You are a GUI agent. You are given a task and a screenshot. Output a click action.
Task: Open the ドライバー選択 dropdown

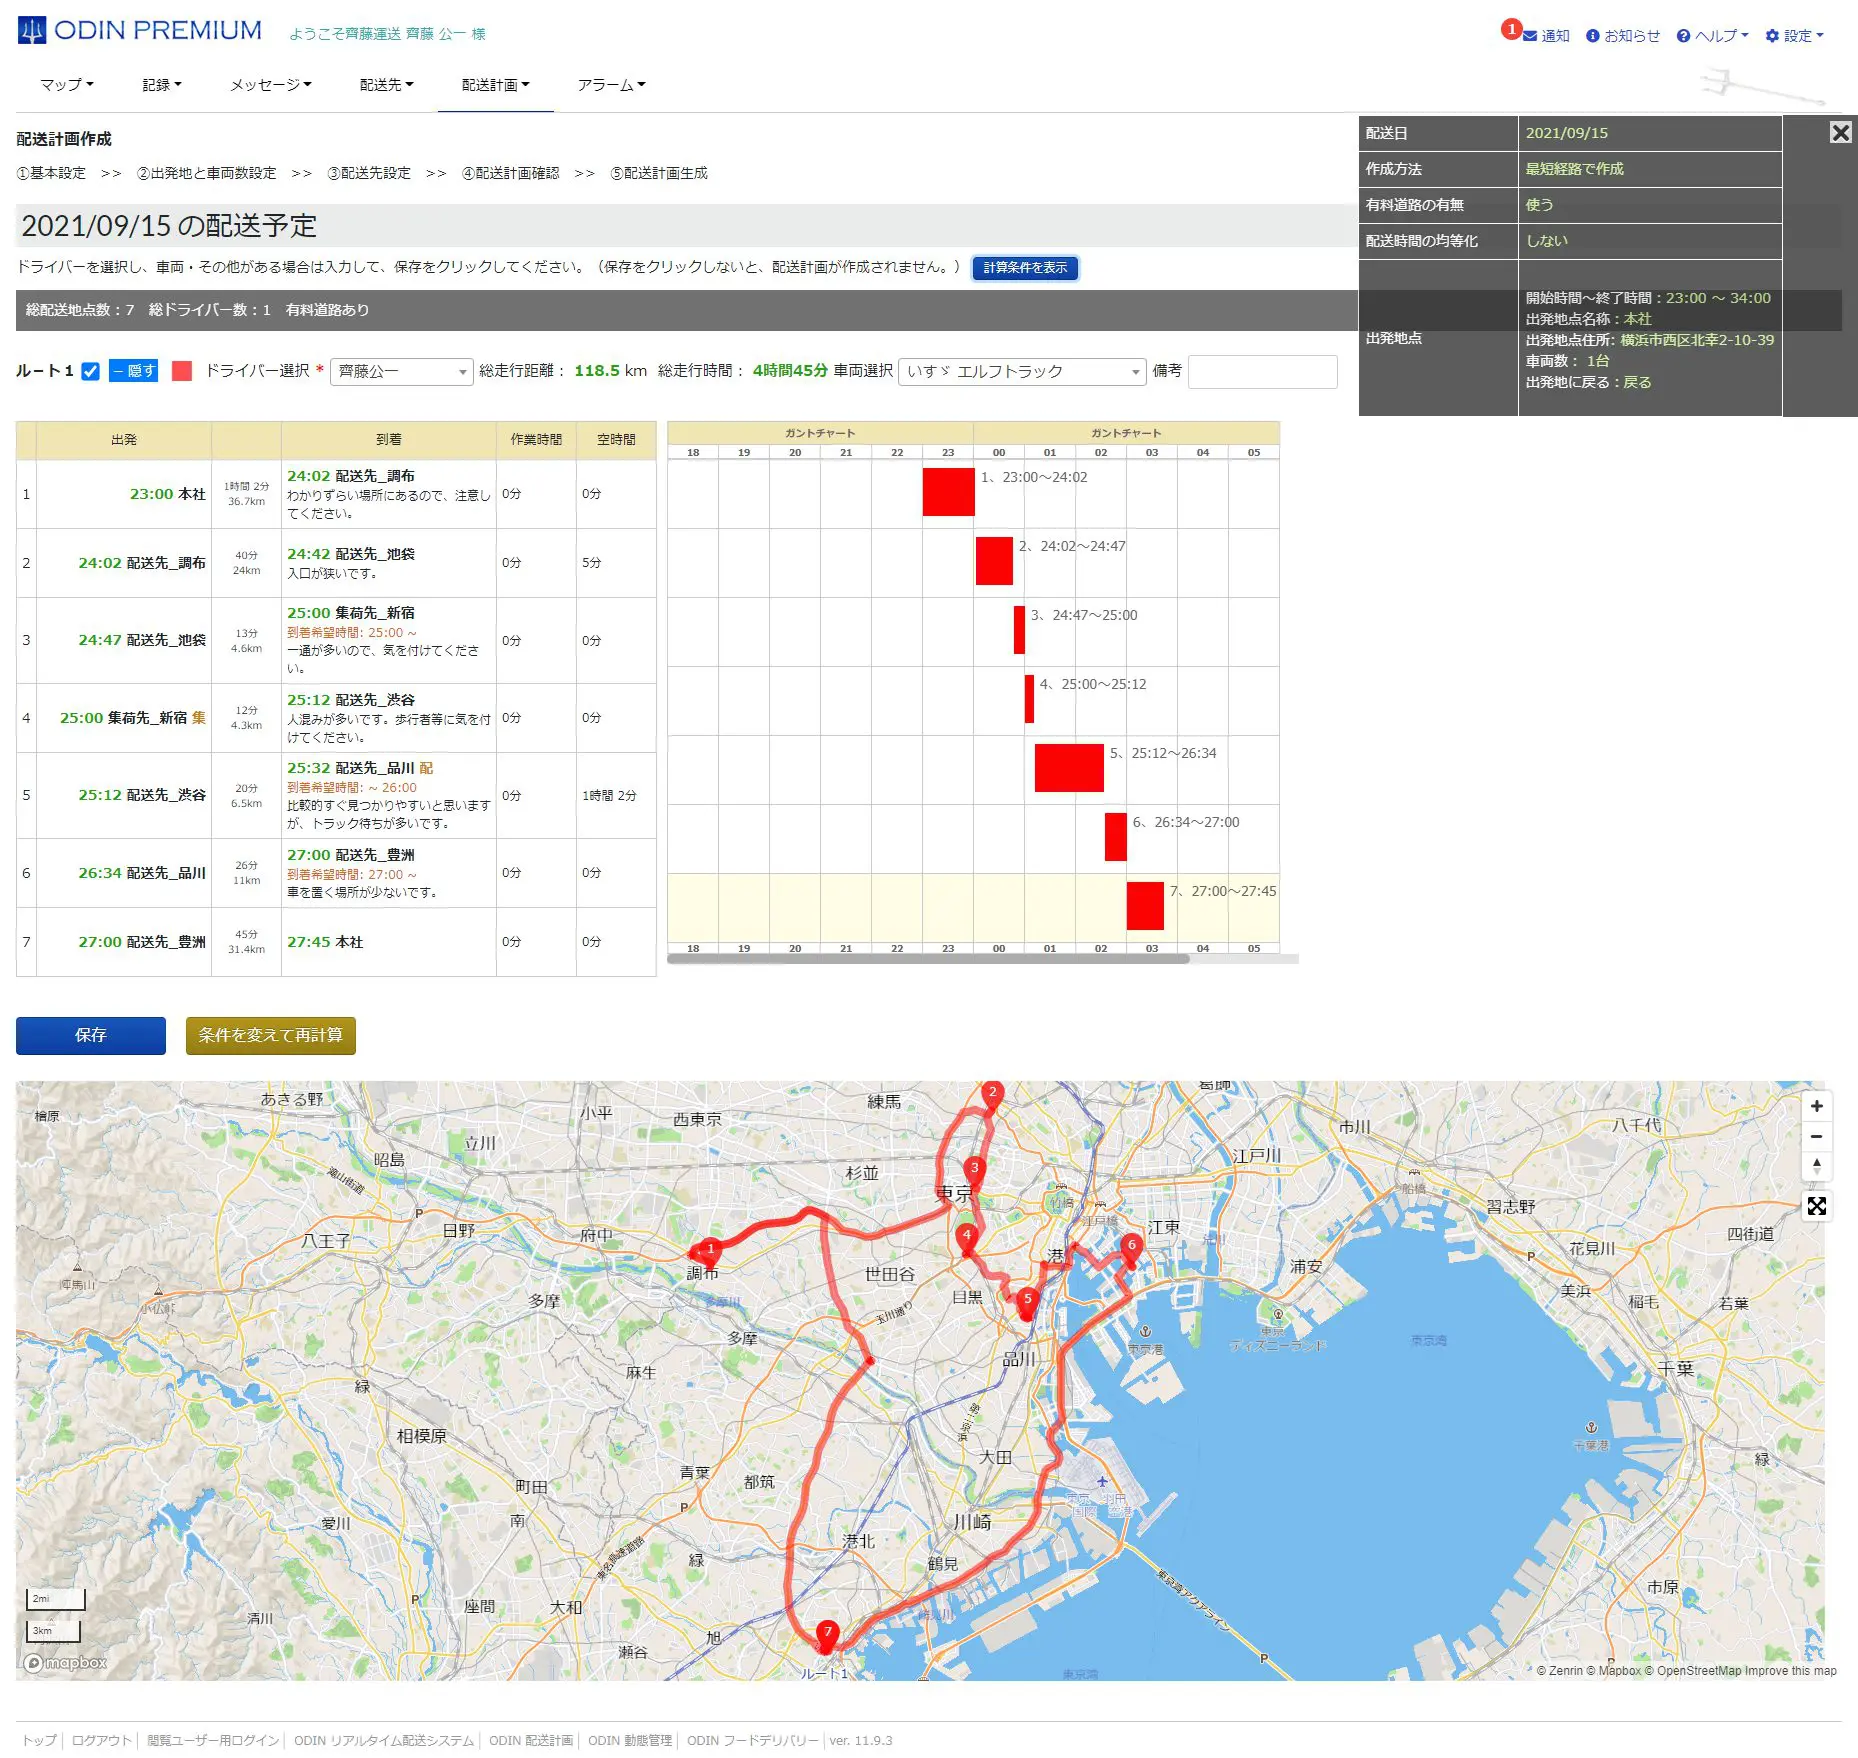(401, 372)
